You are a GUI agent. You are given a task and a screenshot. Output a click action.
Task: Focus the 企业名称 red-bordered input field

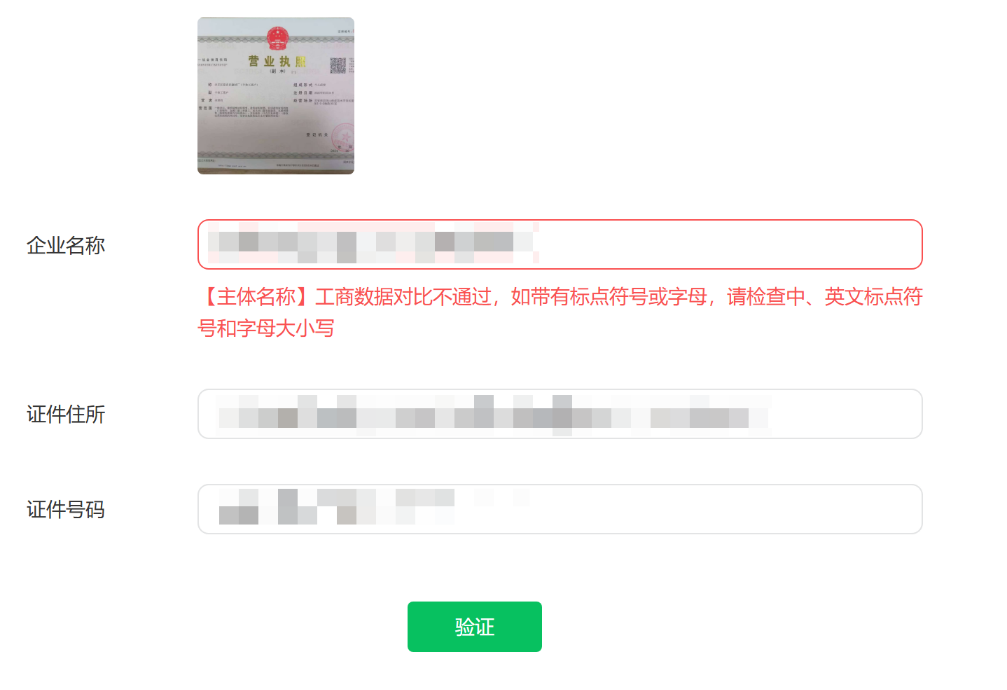click(x=560, y=244)
